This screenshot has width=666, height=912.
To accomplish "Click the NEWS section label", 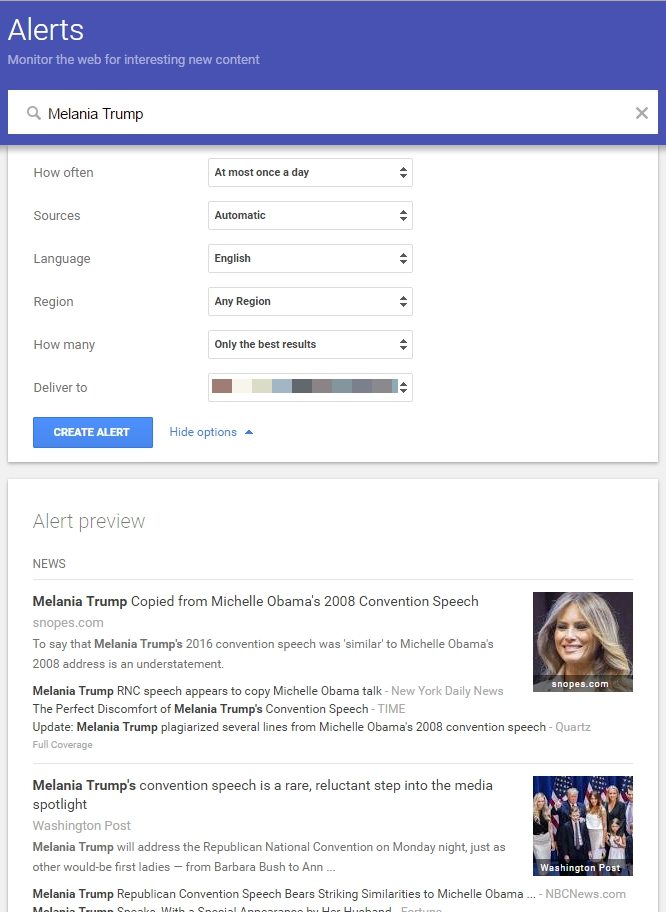I will [49, 564].
